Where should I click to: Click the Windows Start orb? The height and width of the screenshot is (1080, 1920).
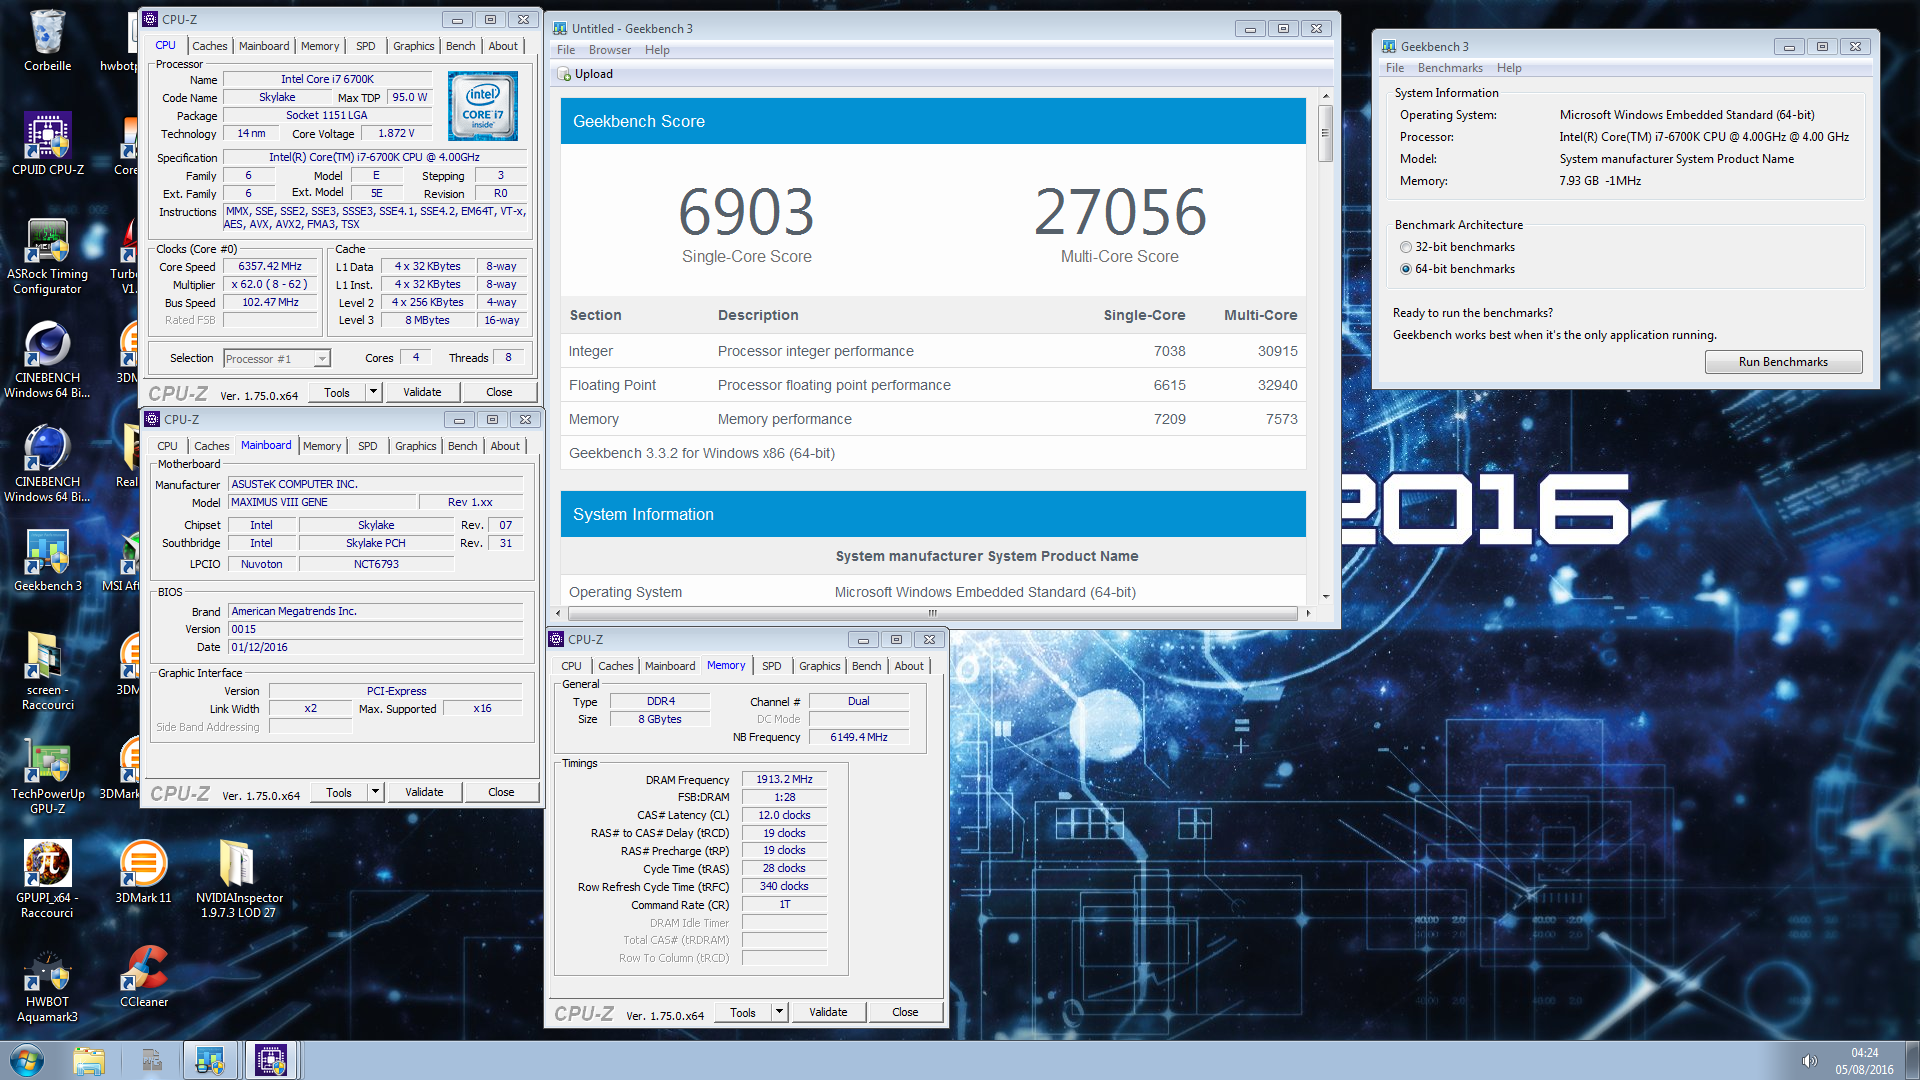pyautogui.click(x=27, y=1060)
